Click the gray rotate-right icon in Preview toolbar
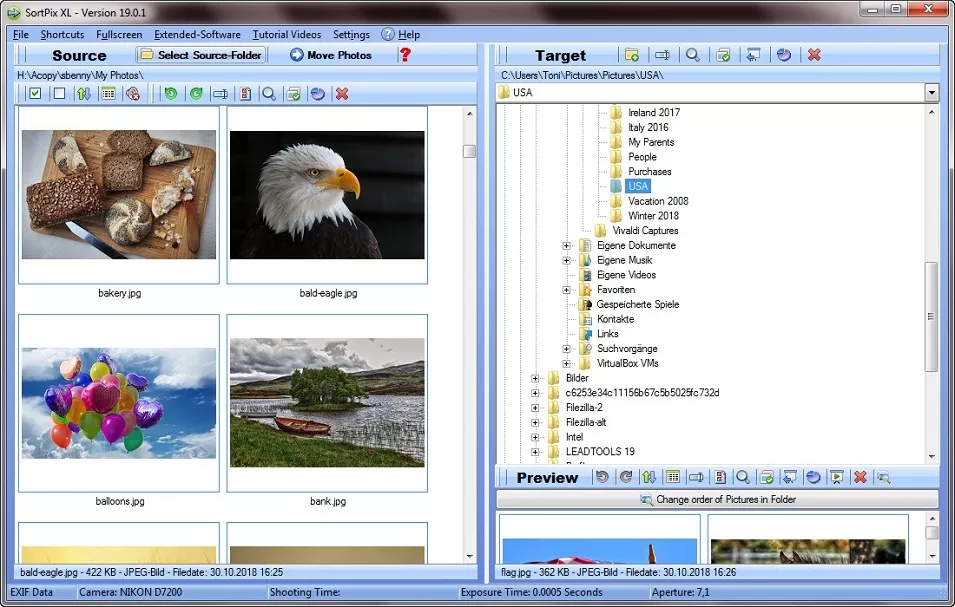 [x=626, y=477]
